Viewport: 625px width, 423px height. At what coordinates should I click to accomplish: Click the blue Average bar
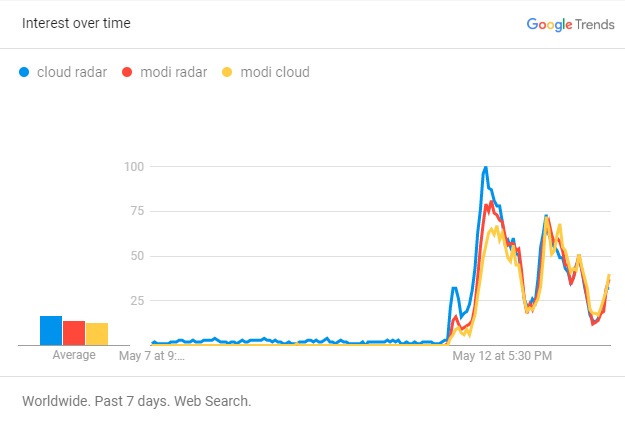coord(51,331)
